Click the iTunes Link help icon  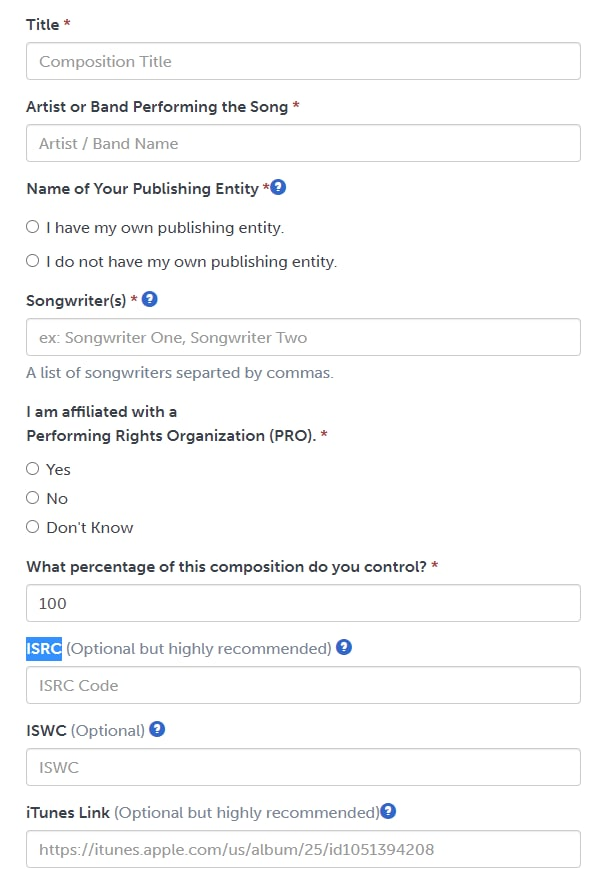tap(389, 811)
